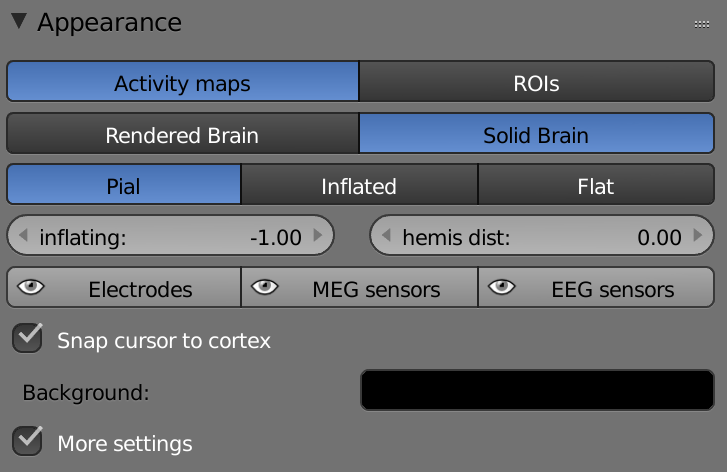Select Solid Brain display
The width and height of the screenshot is (727, 472).
(x=536, y=133)
